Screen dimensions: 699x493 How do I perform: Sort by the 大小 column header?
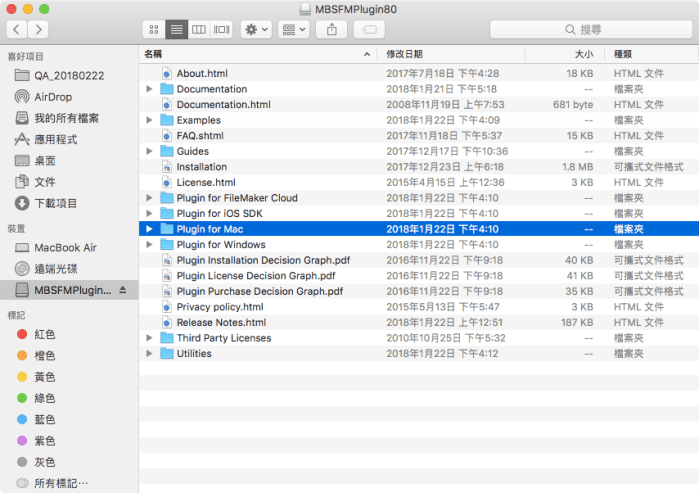click(583, 54)
